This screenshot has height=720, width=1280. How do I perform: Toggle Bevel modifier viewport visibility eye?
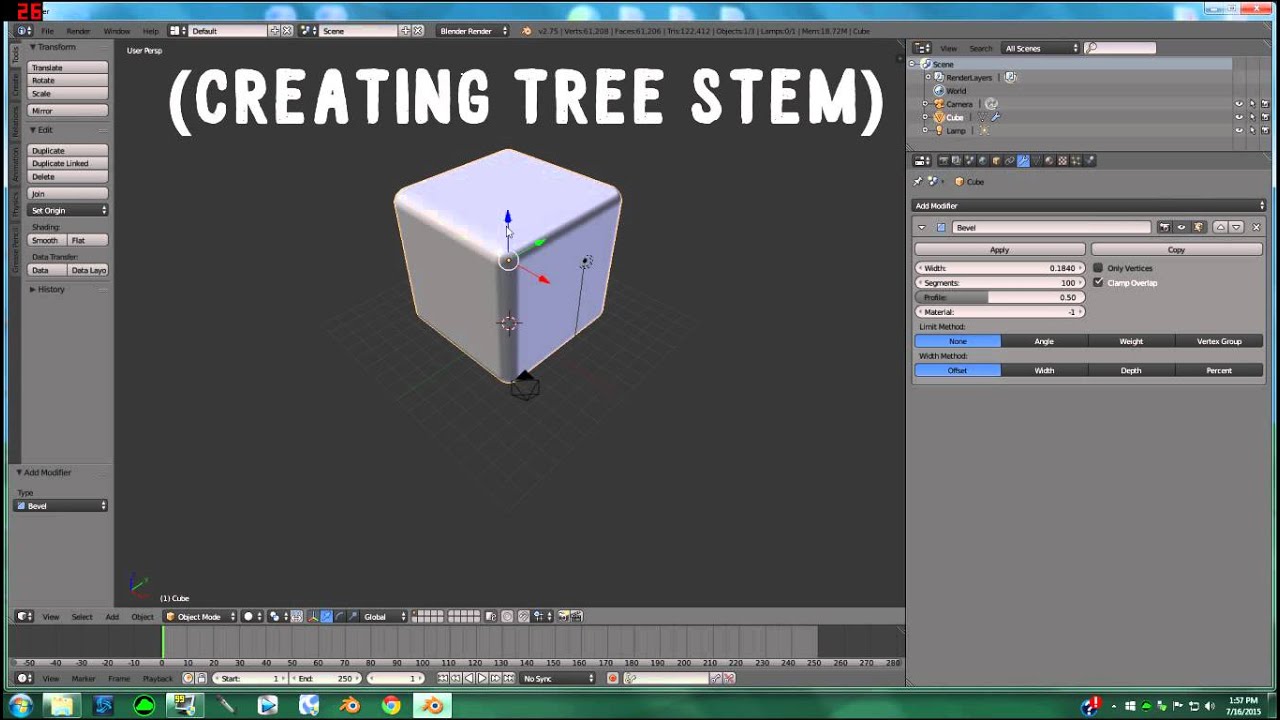[x=1181, y=227]
